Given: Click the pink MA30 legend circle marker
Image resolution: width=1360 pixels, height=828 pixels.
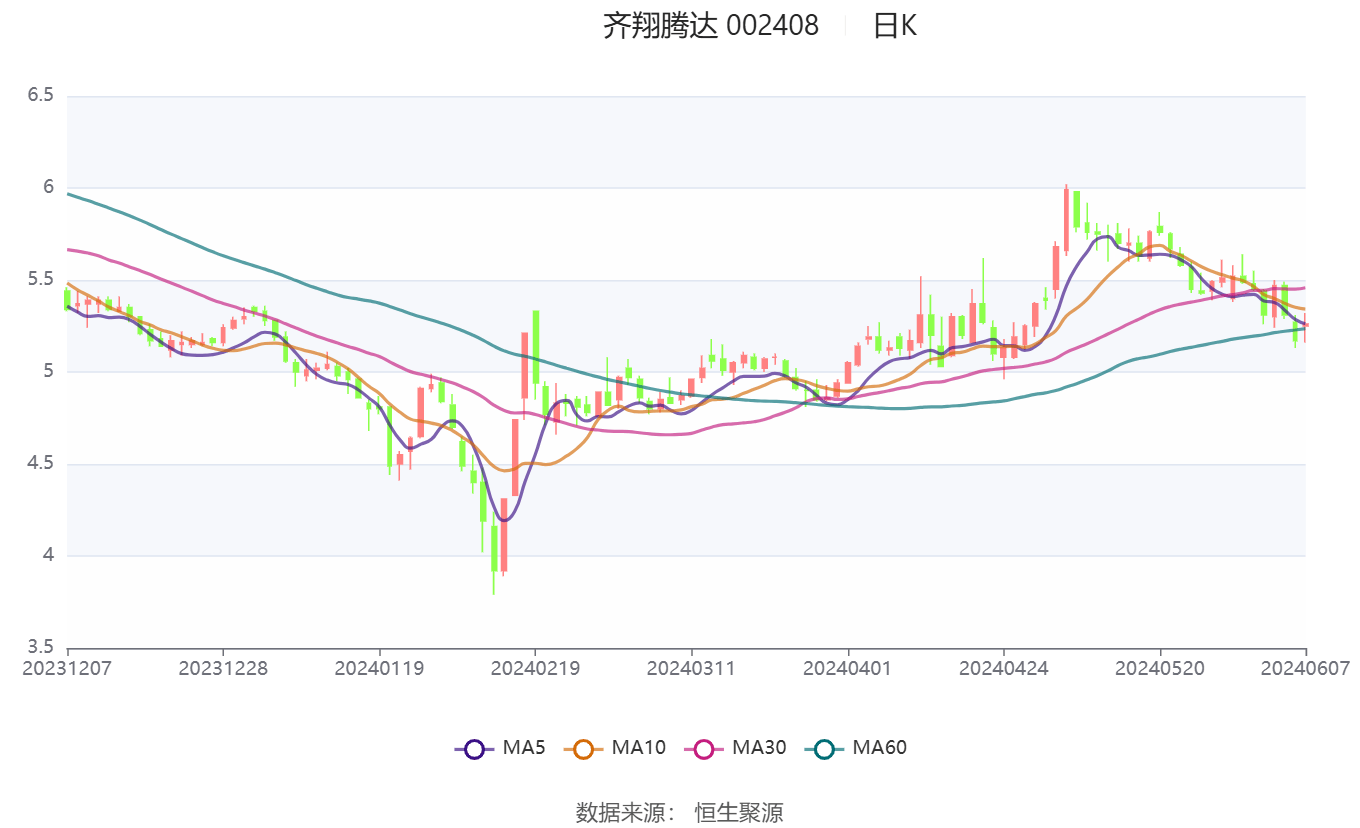Looking at the screenshot, I should [704, 748].
